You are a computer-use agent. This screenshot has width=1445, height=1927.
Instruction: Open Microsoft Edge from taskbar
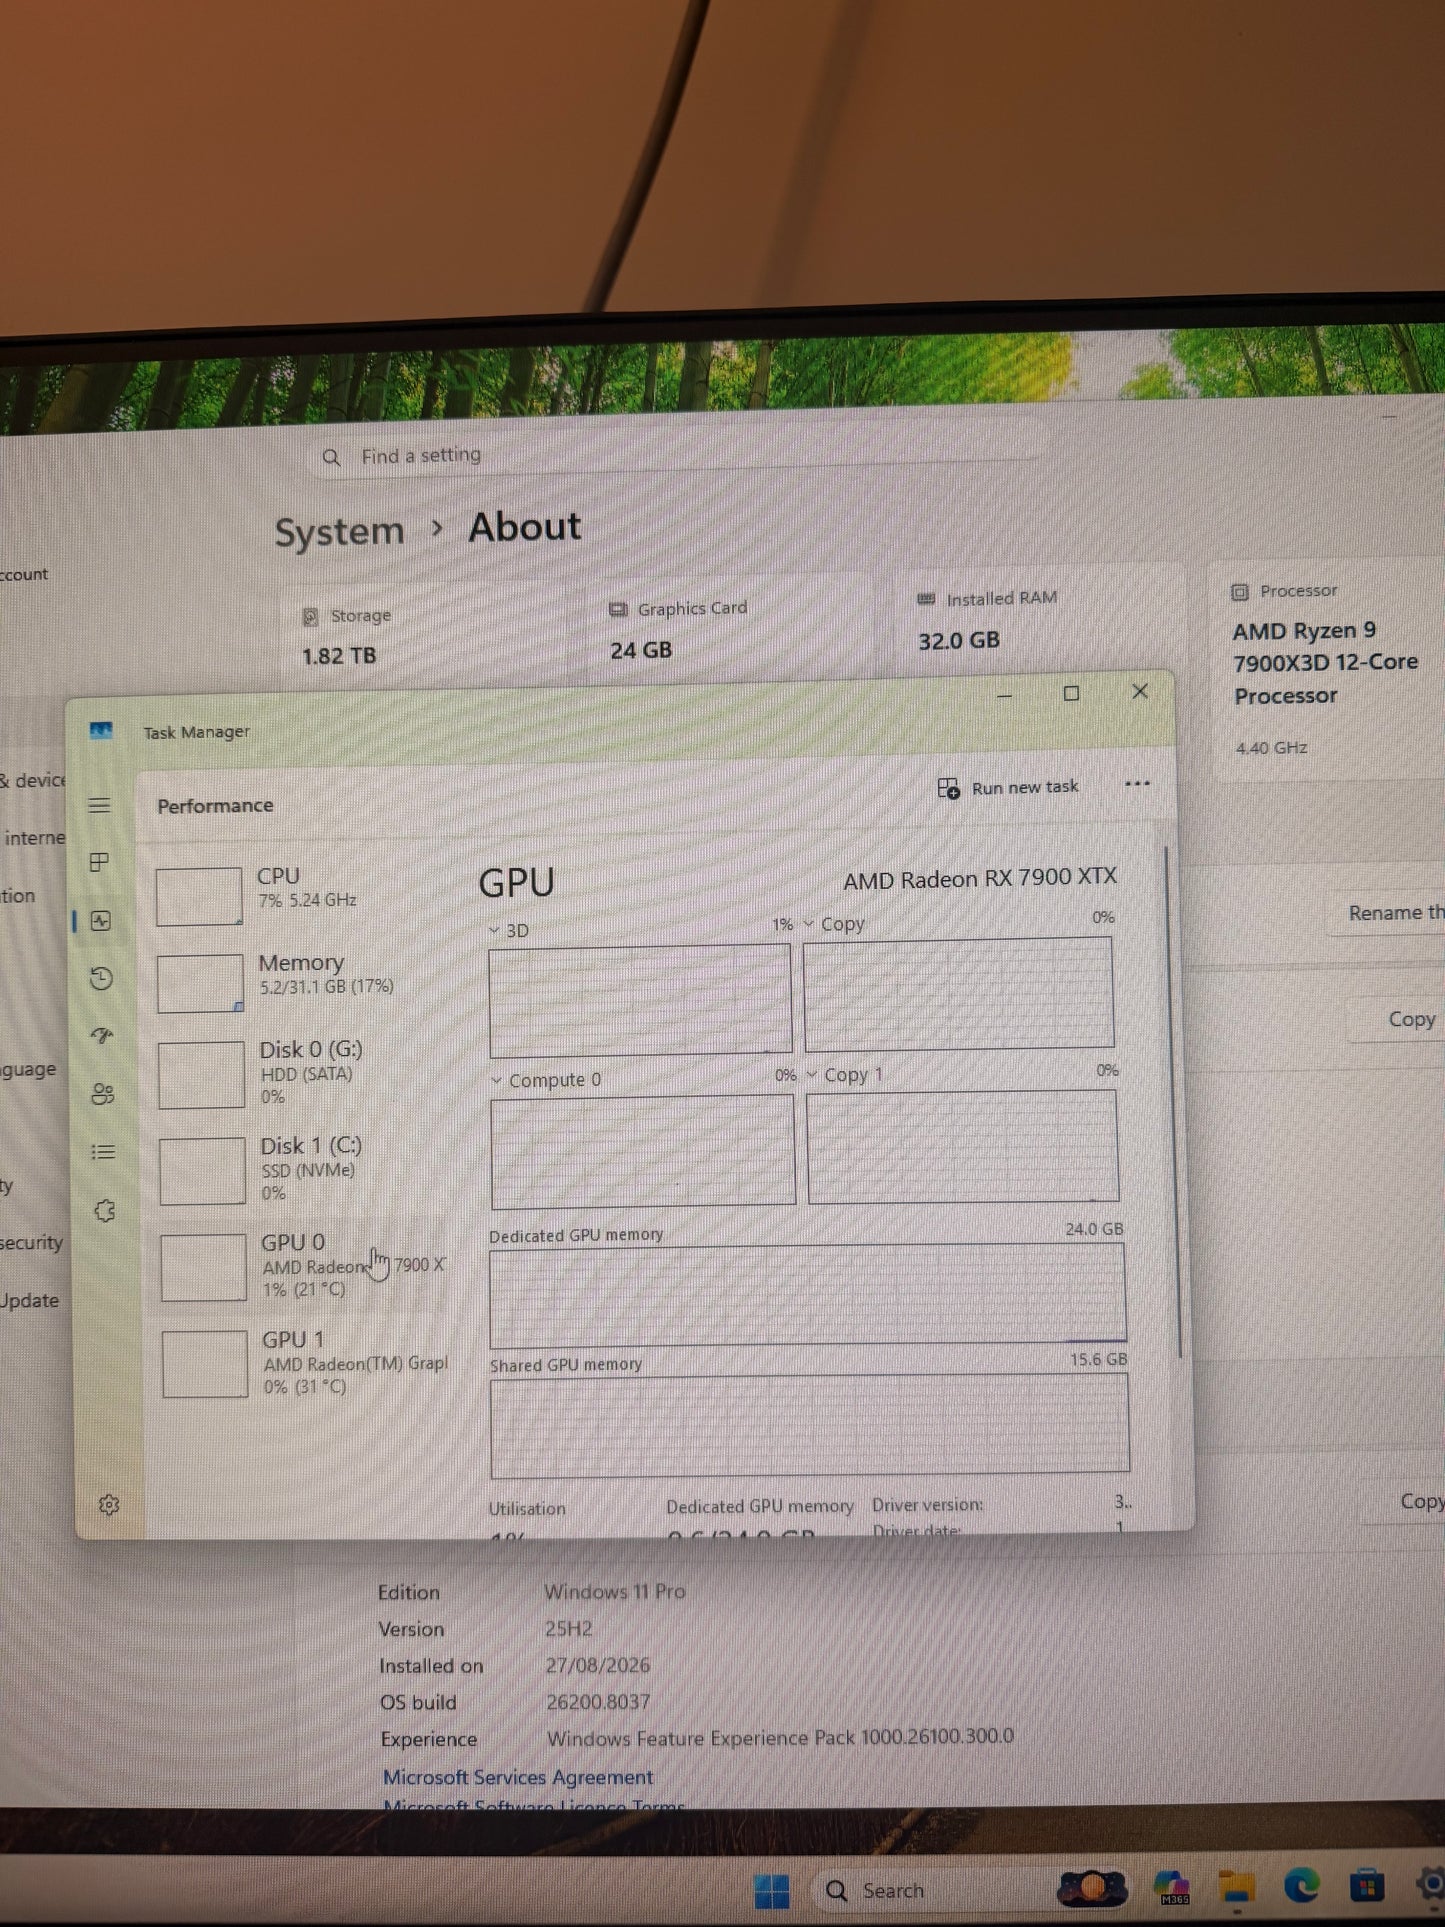coord(1301,1886)
